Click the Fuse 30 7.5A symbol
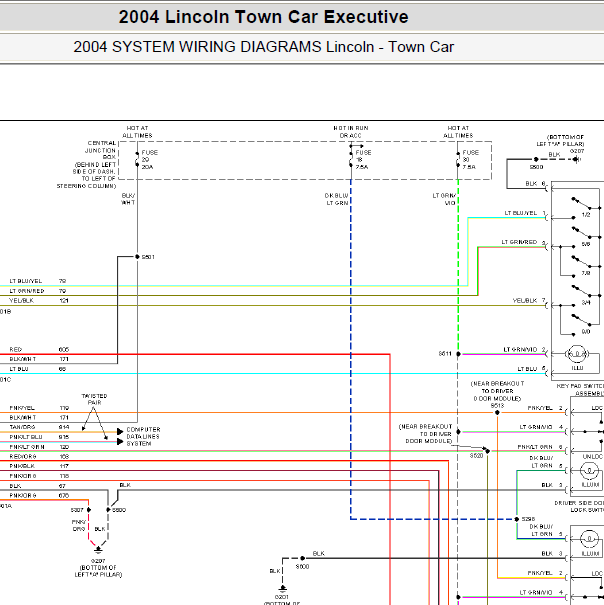 pyautogui.click(x=458, y=159)
